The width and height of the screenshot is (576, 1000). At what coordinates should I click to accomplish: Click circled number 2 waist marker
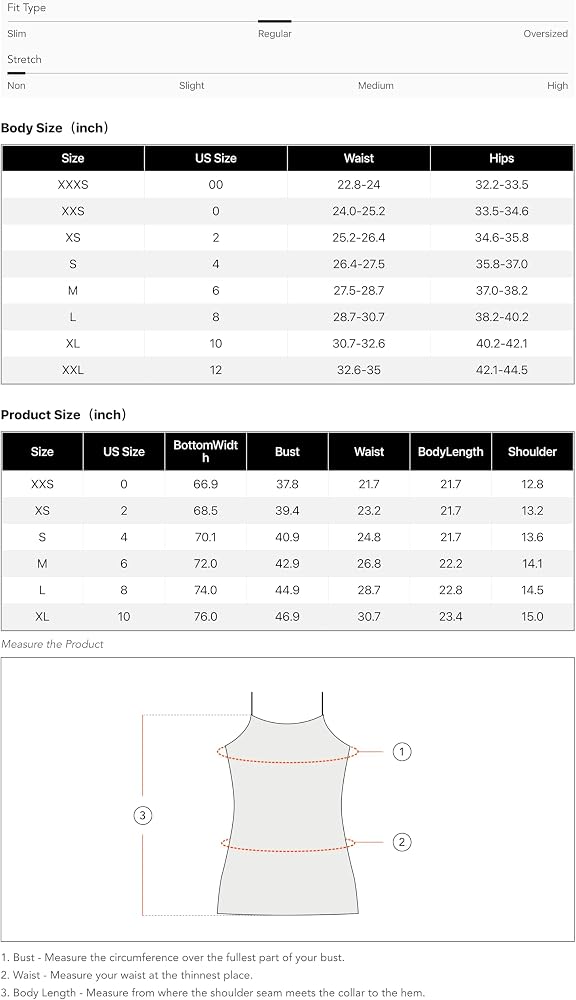point(401,842)
